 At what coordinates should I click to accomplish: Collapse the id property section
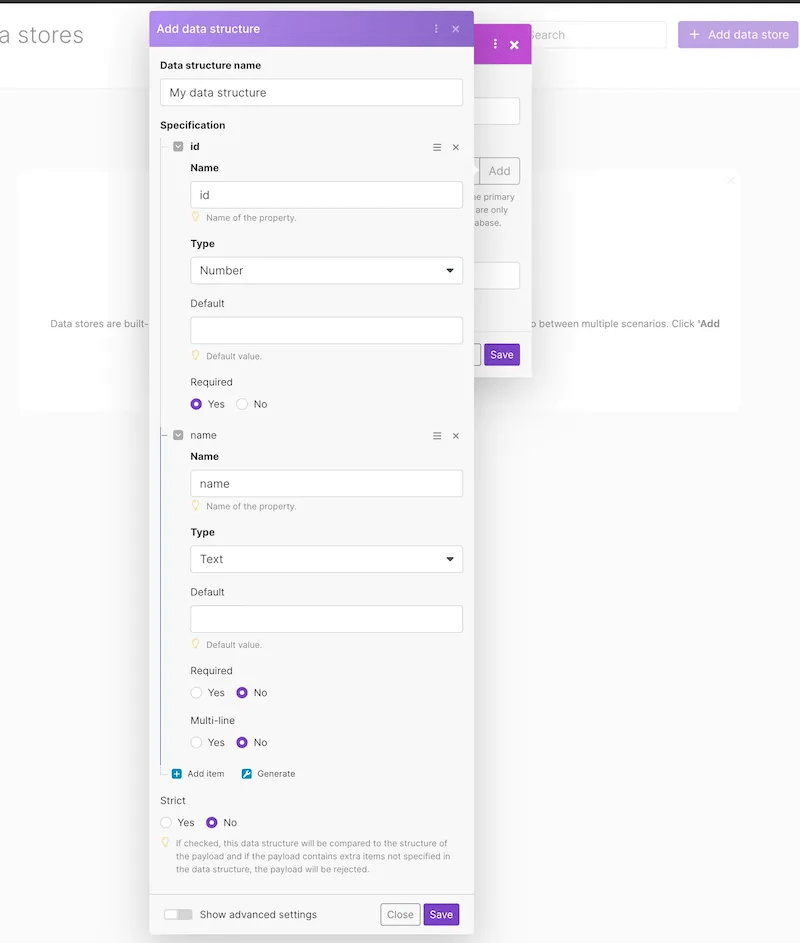coord(177,146)
